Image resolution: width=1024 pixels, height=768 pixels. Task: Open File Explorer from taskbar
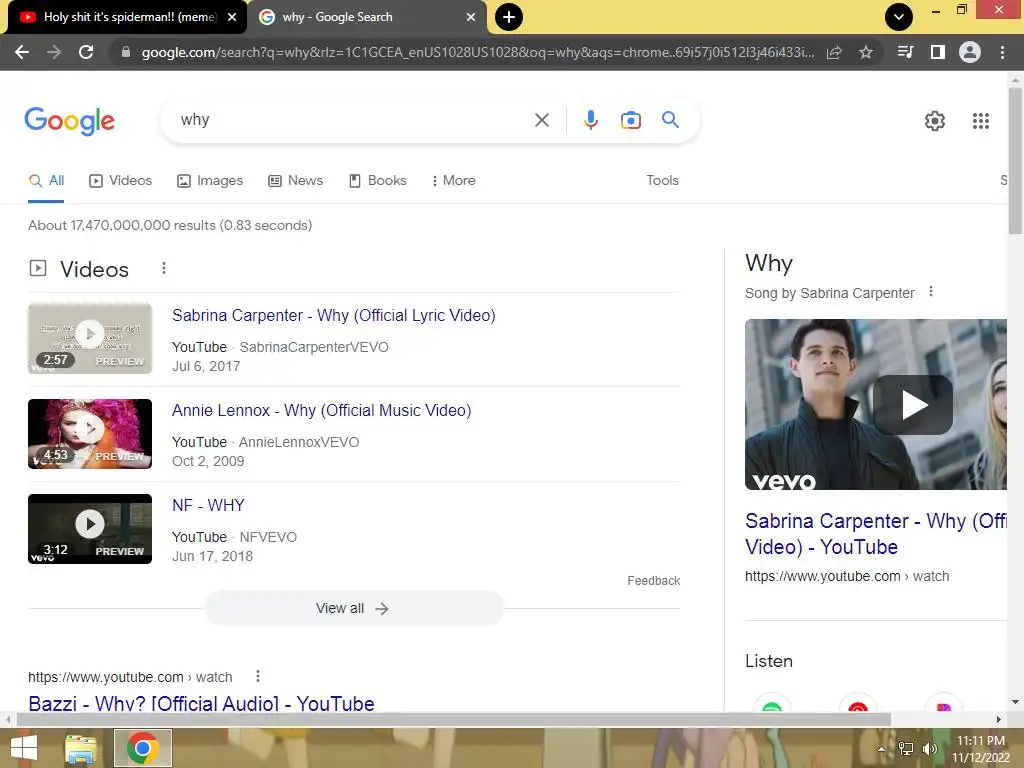click(x=80, y=748)
